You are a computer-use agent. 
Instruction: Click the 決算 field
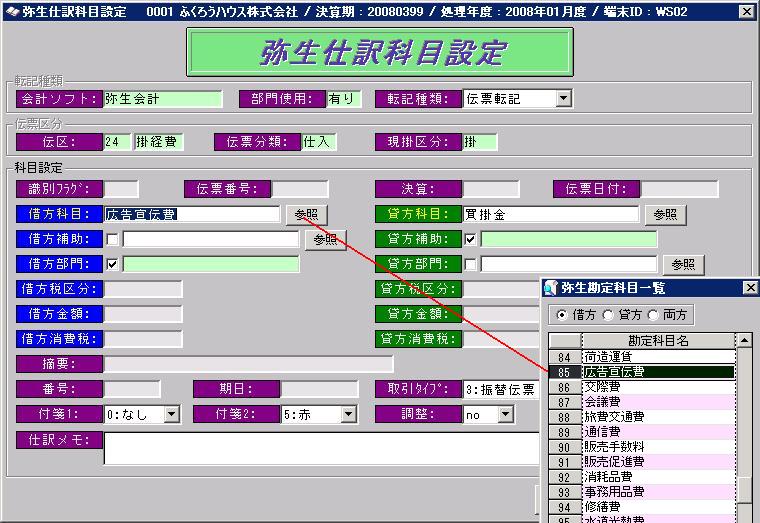pos(491,189)
